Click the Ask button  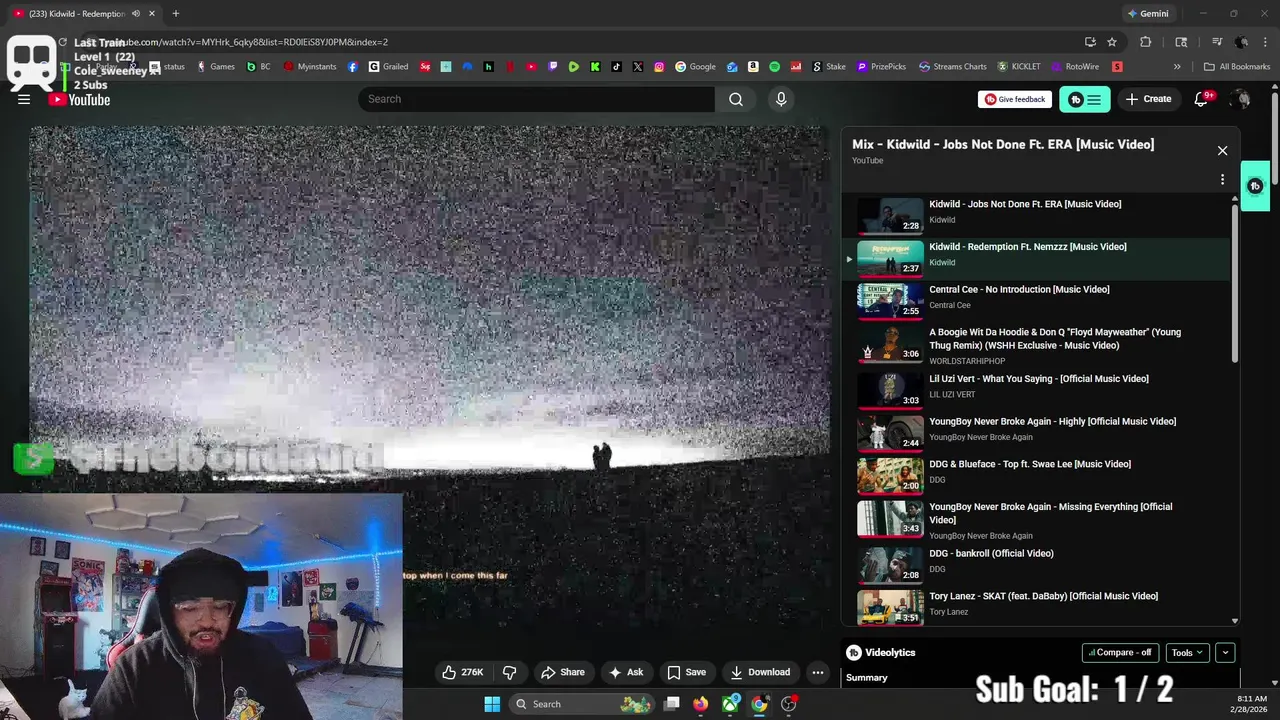pyautogui.click(x=626, y=672)
